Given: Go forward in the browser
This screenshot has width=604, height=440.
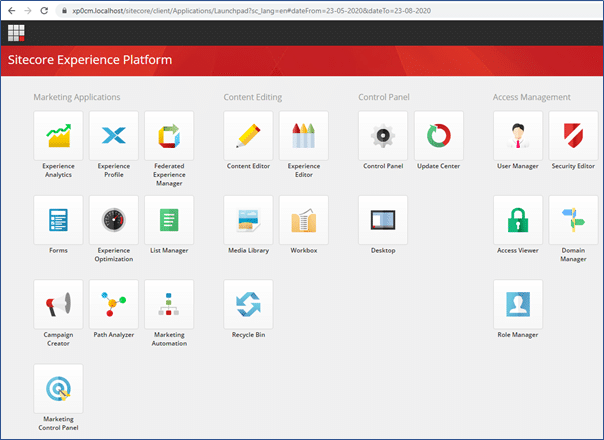Looking at the screenshot, I should [28, 11].
